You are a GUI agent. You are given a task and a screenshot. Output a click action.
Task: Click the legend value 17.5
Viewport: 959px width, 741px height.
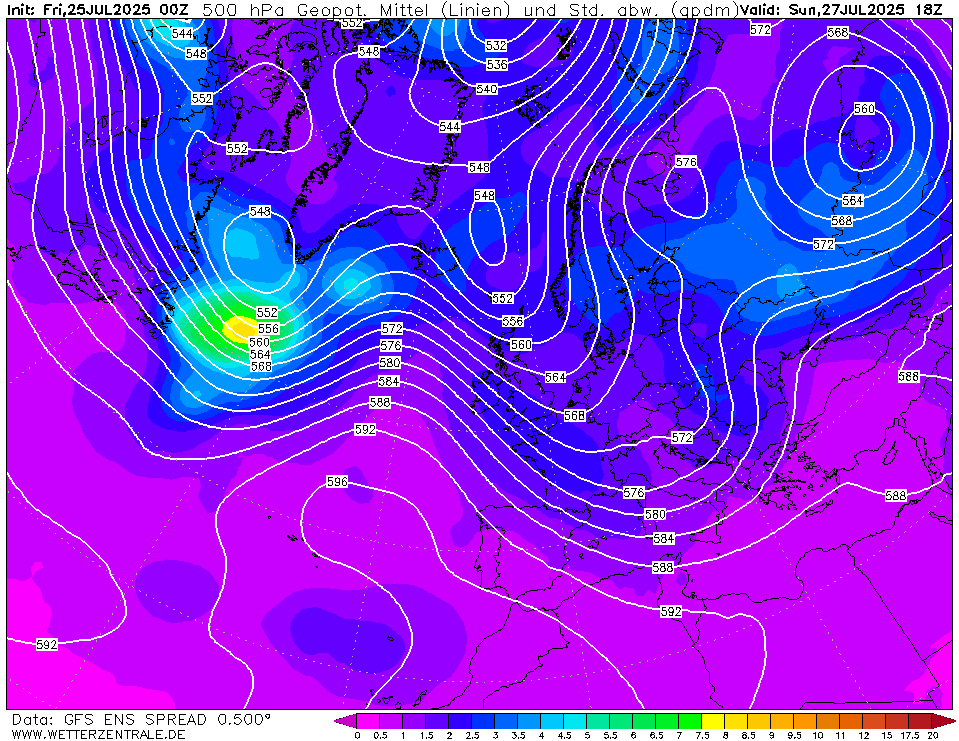[909, 735]
